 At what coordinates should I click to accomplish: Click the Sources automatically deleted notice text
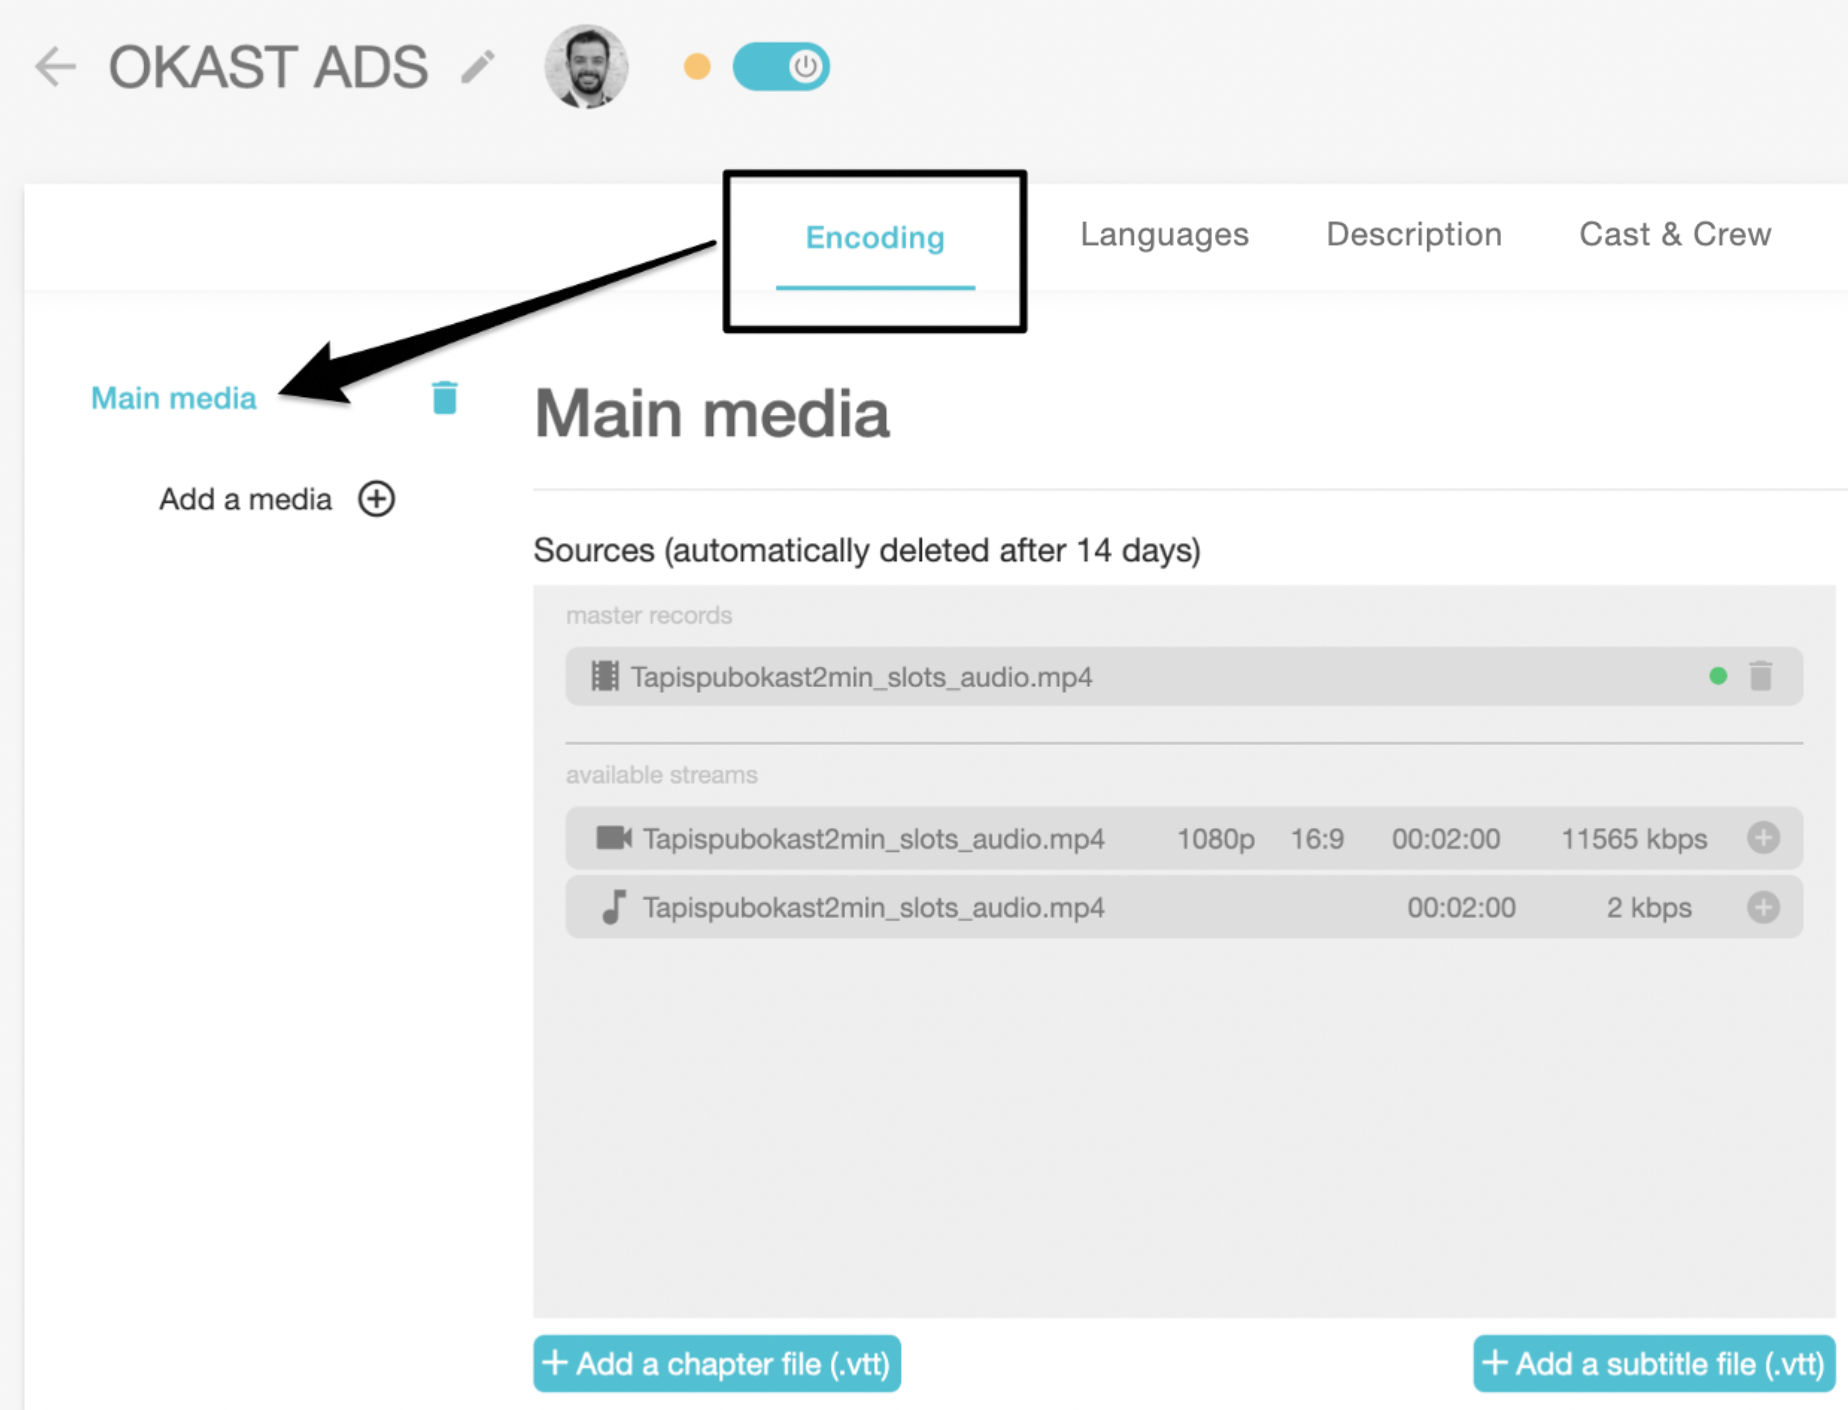click(x=867, y=550)
